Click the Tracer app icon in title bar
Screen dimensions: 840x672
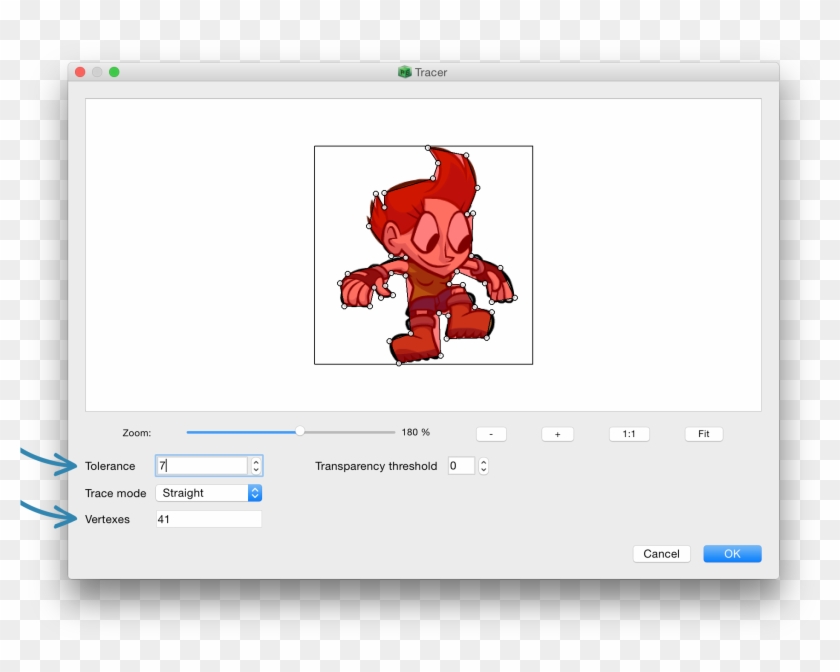point(404,72)
